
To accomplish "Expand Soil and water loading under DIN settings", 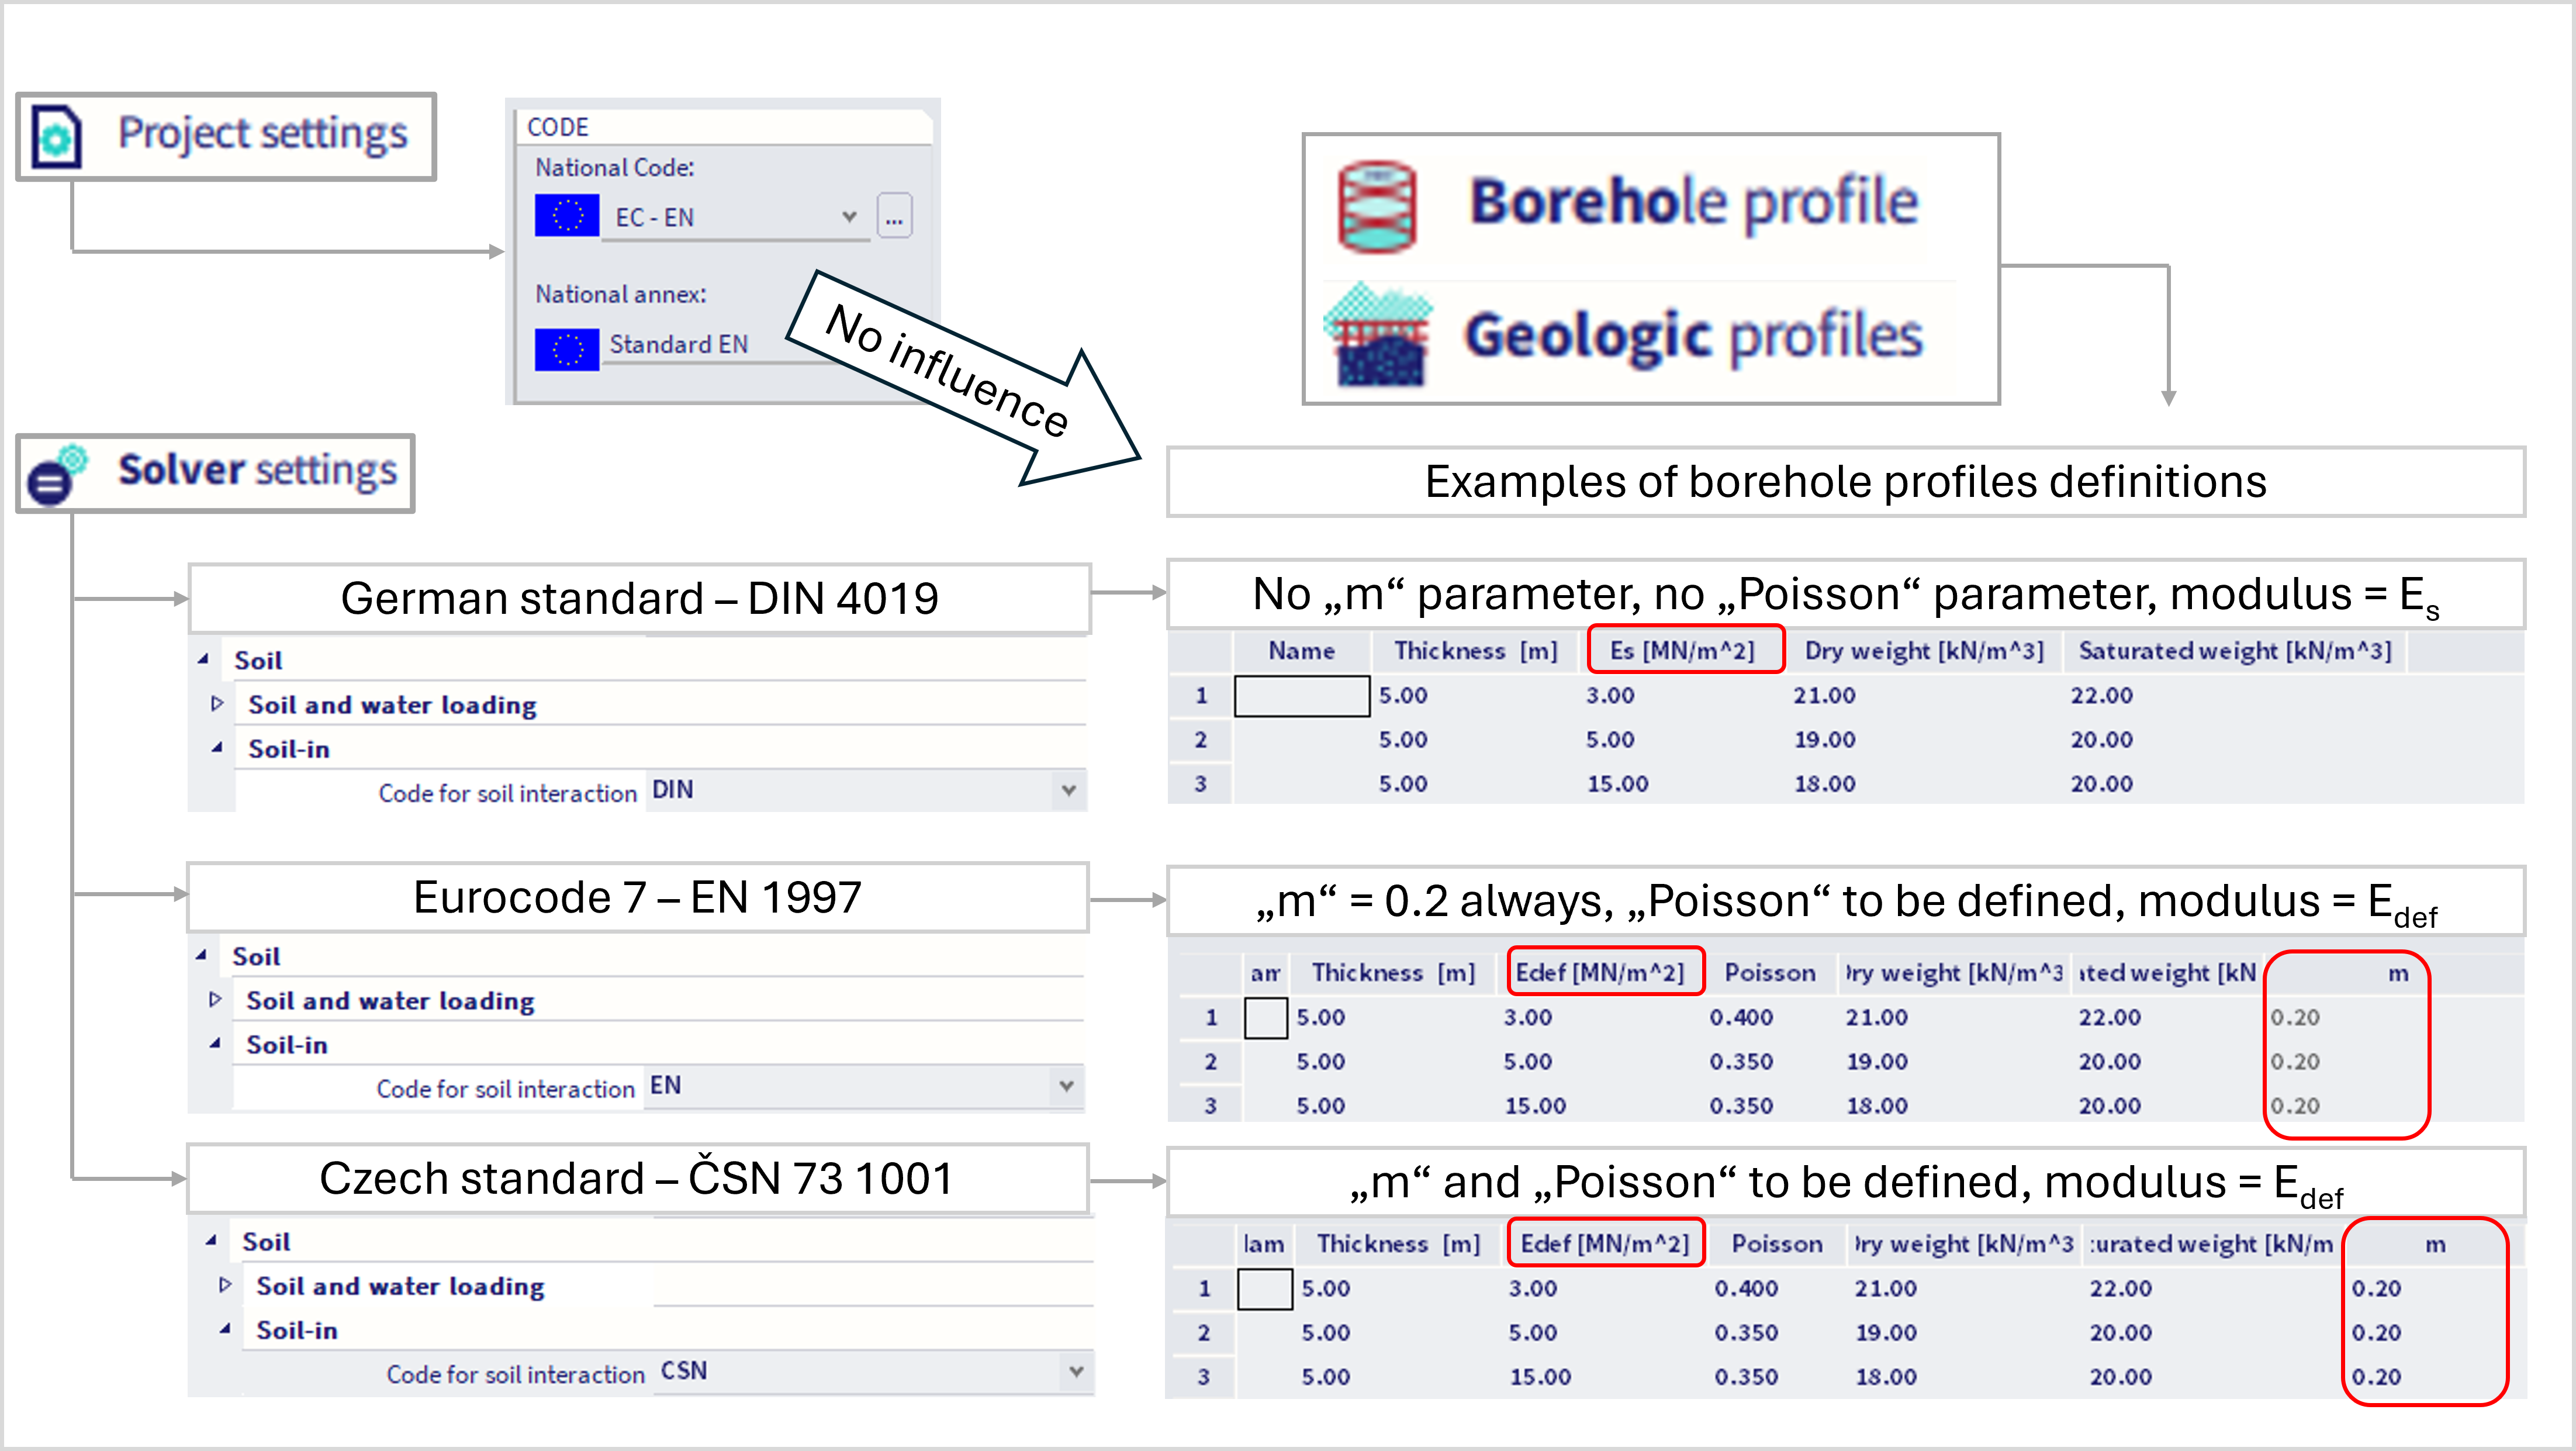I will coord(217,704).
